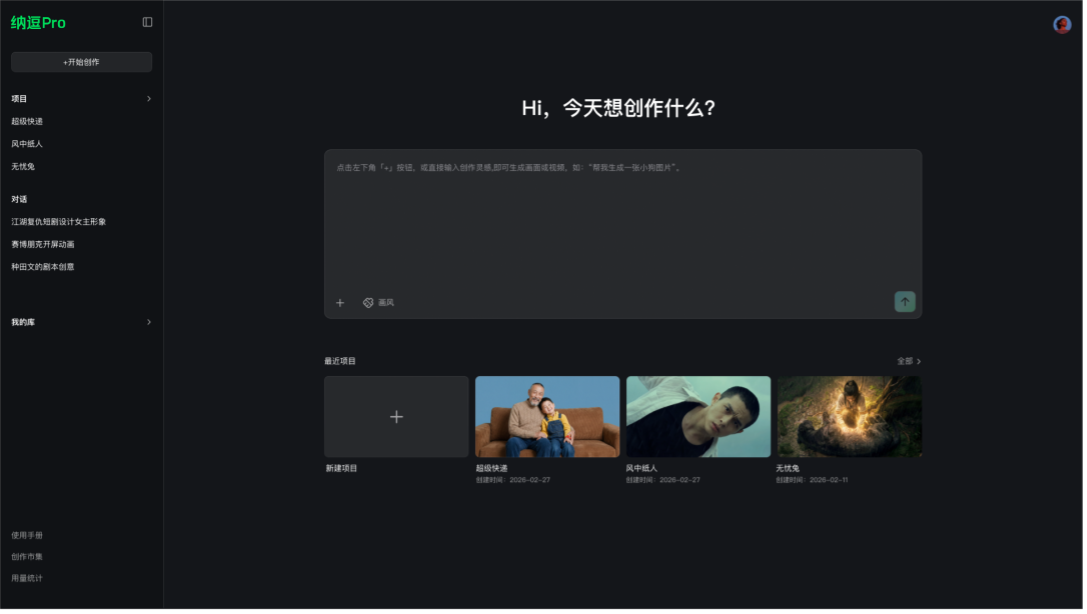Open the 风中纸人 project thumbnail
This screenshot has width=1087, height=614.
pyautogui.click(x=698, y=417)
